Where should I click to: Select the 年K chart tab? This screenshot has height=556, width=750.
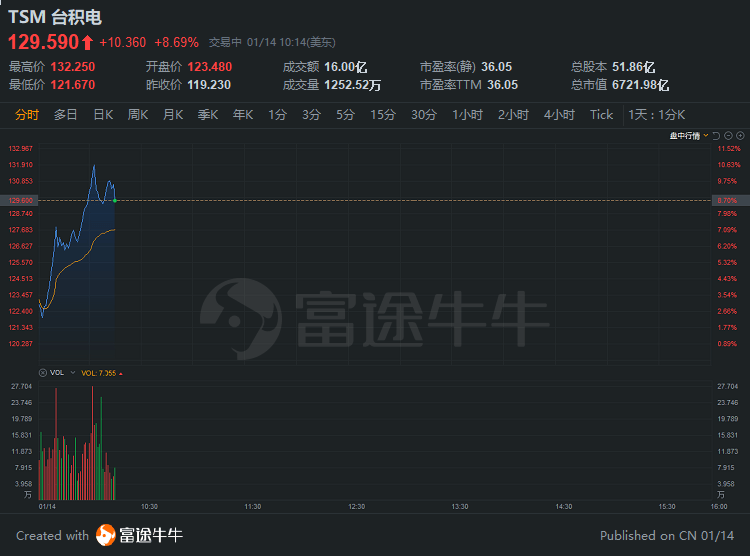[243, 115]
